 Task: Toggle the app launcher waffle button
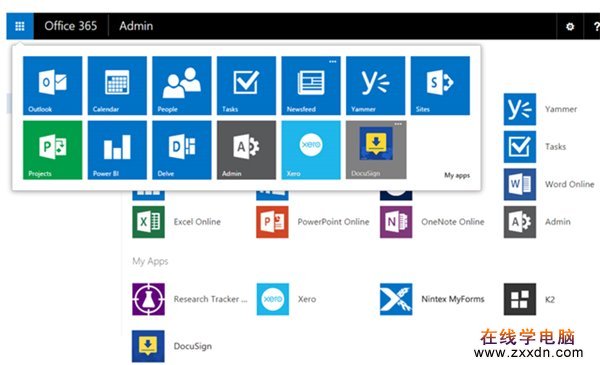click(20, 26)
